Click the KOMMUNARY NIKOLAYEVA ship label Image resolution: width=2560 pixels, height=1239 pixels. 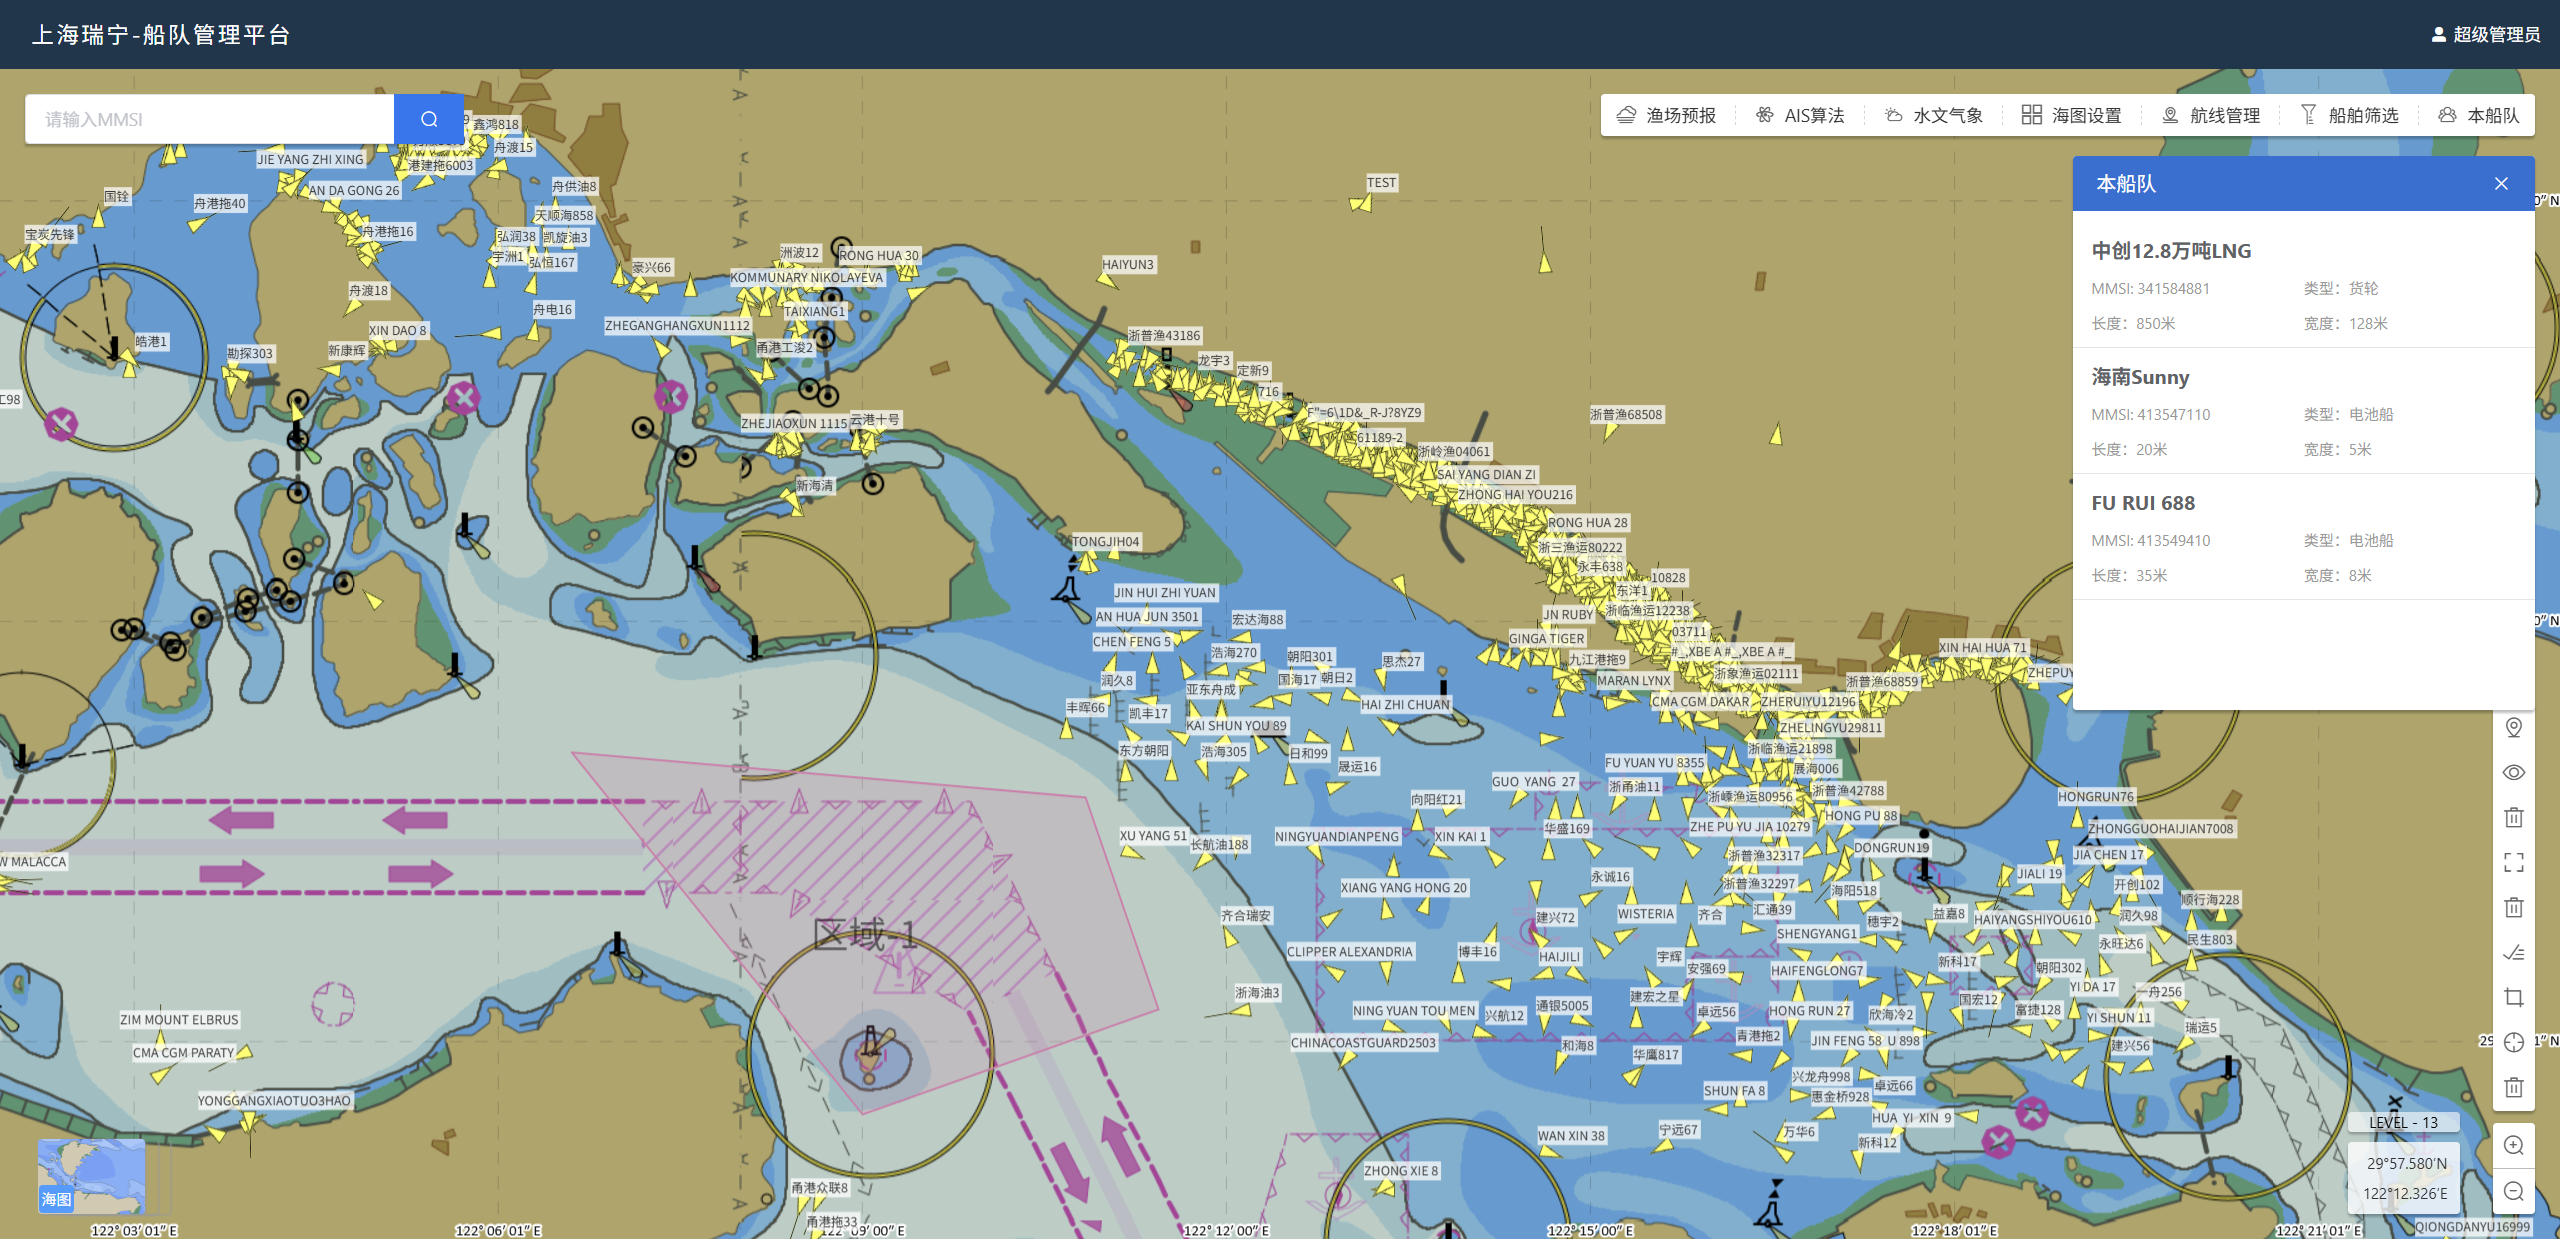807,278
